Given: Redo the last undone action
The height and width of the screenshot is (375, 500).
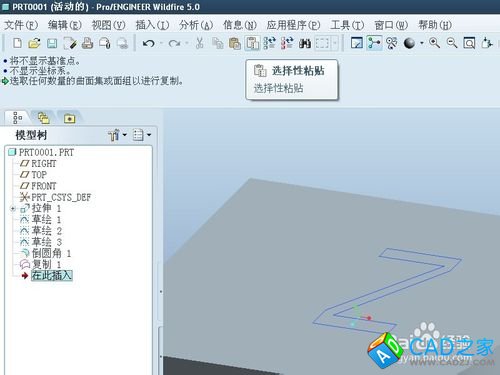Looking at the screenshot, I should pos(174,43).
